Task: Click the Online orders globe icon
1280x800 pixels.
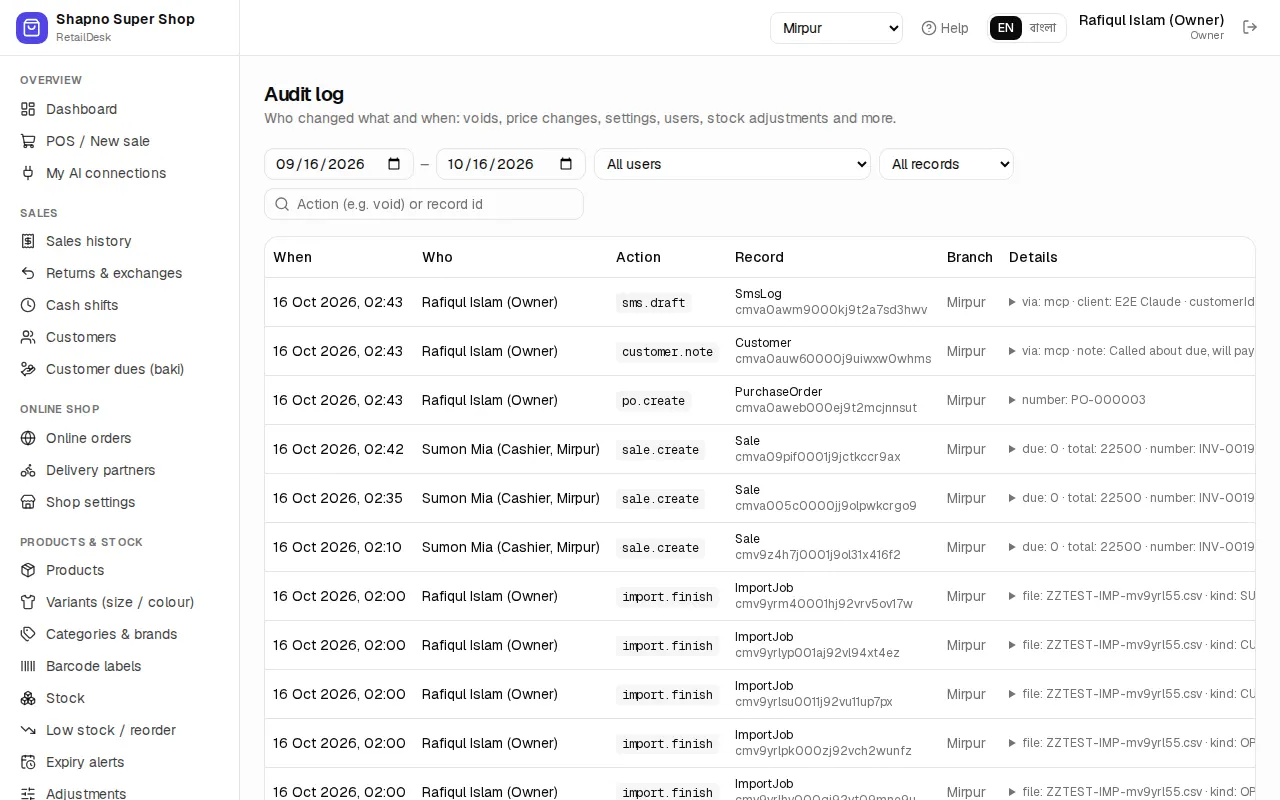Action: click(x=28, y=438)
